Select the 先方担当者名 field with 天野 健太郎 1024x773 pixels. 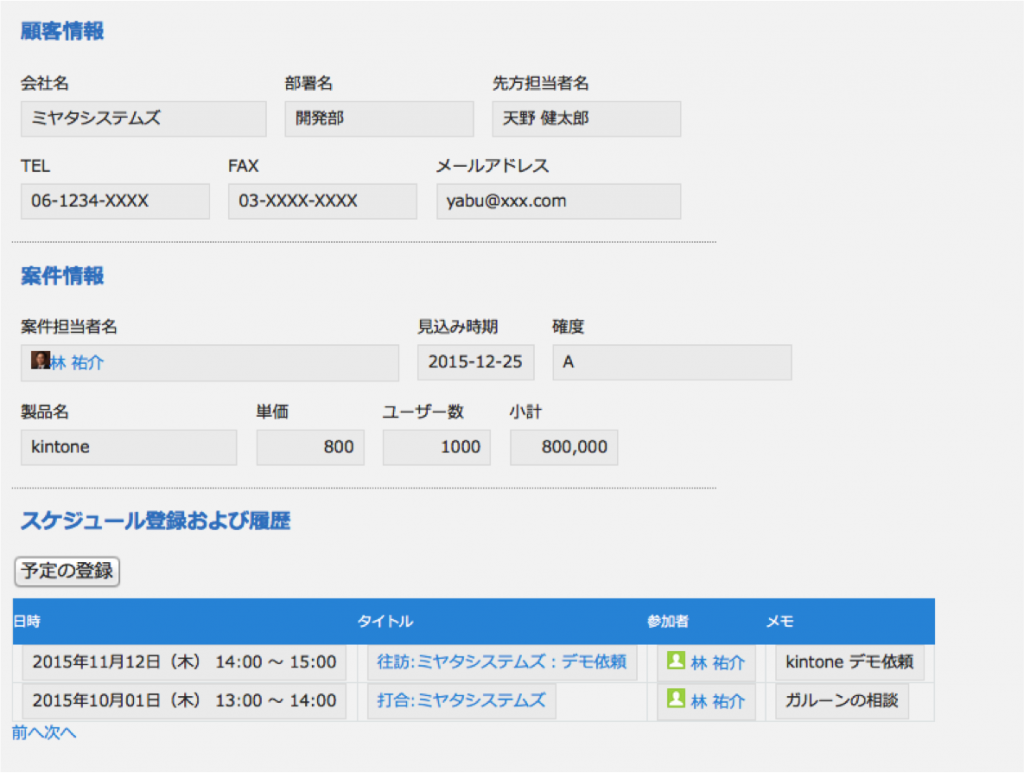tap(585, 118)
